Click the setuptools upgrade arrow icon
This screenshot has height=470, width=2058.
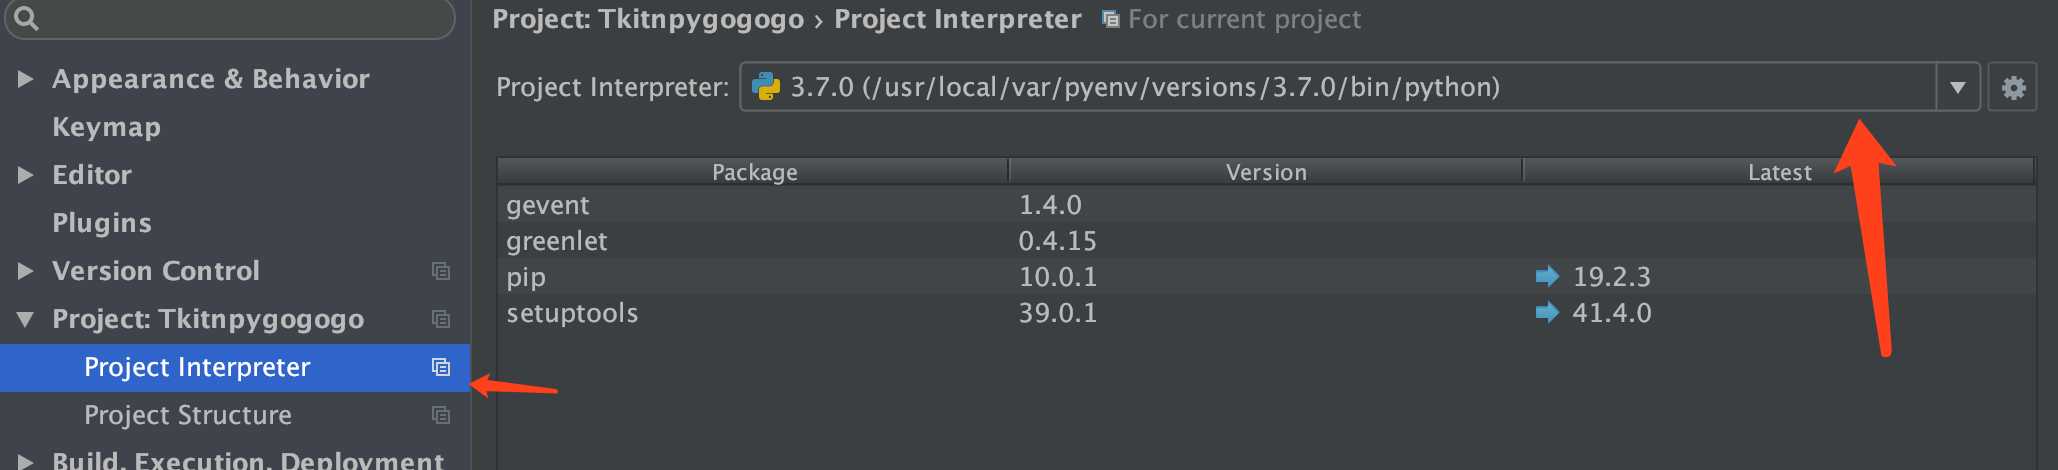click(1547, 313)
